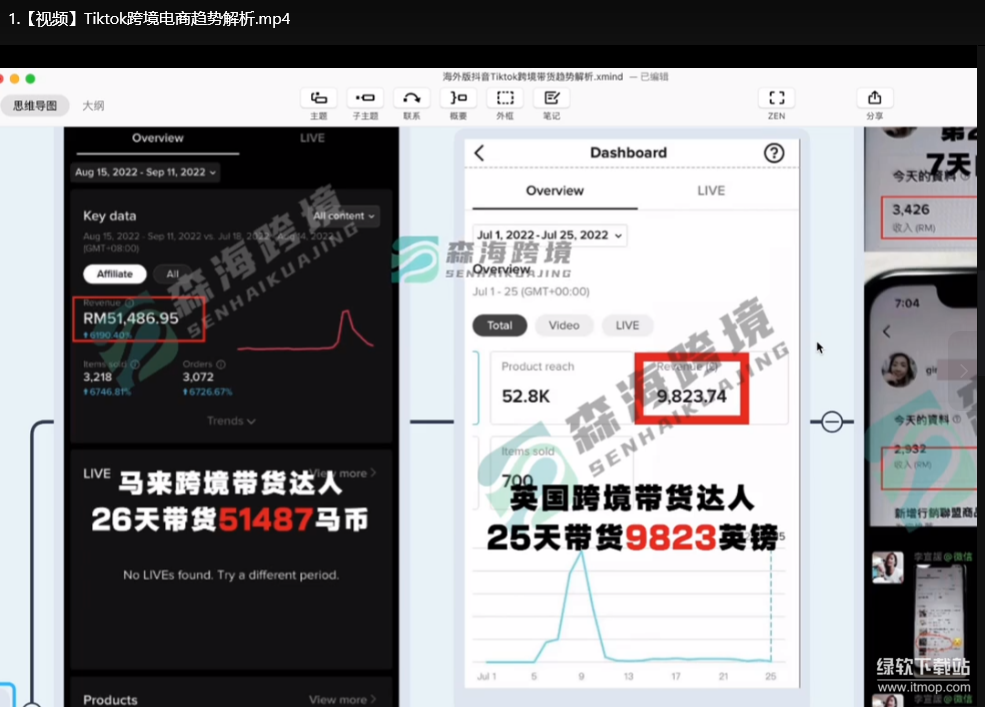
Task: Expand the Trends section
Action: (231, 421)
